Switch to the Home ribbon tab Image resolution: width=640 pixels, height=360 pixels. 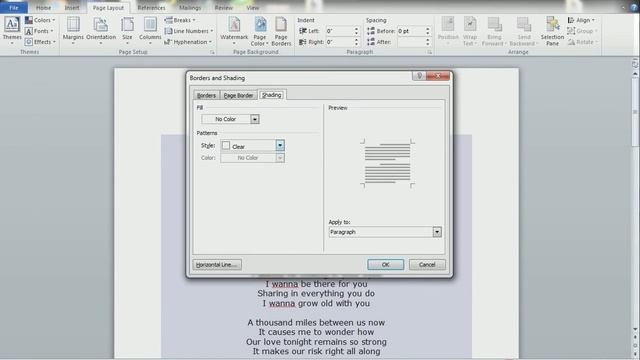(x=43, y=8)
